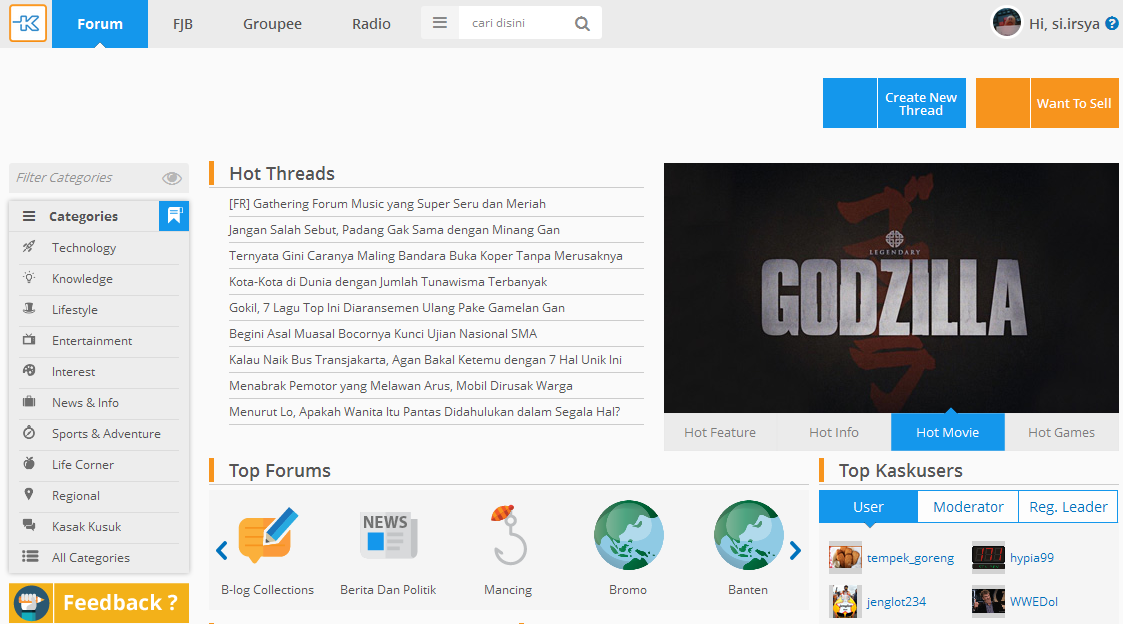
Task: Open thread 'Jangan Salah Sebut, Padang Gak Sama'
Action: tap(394, 229)
